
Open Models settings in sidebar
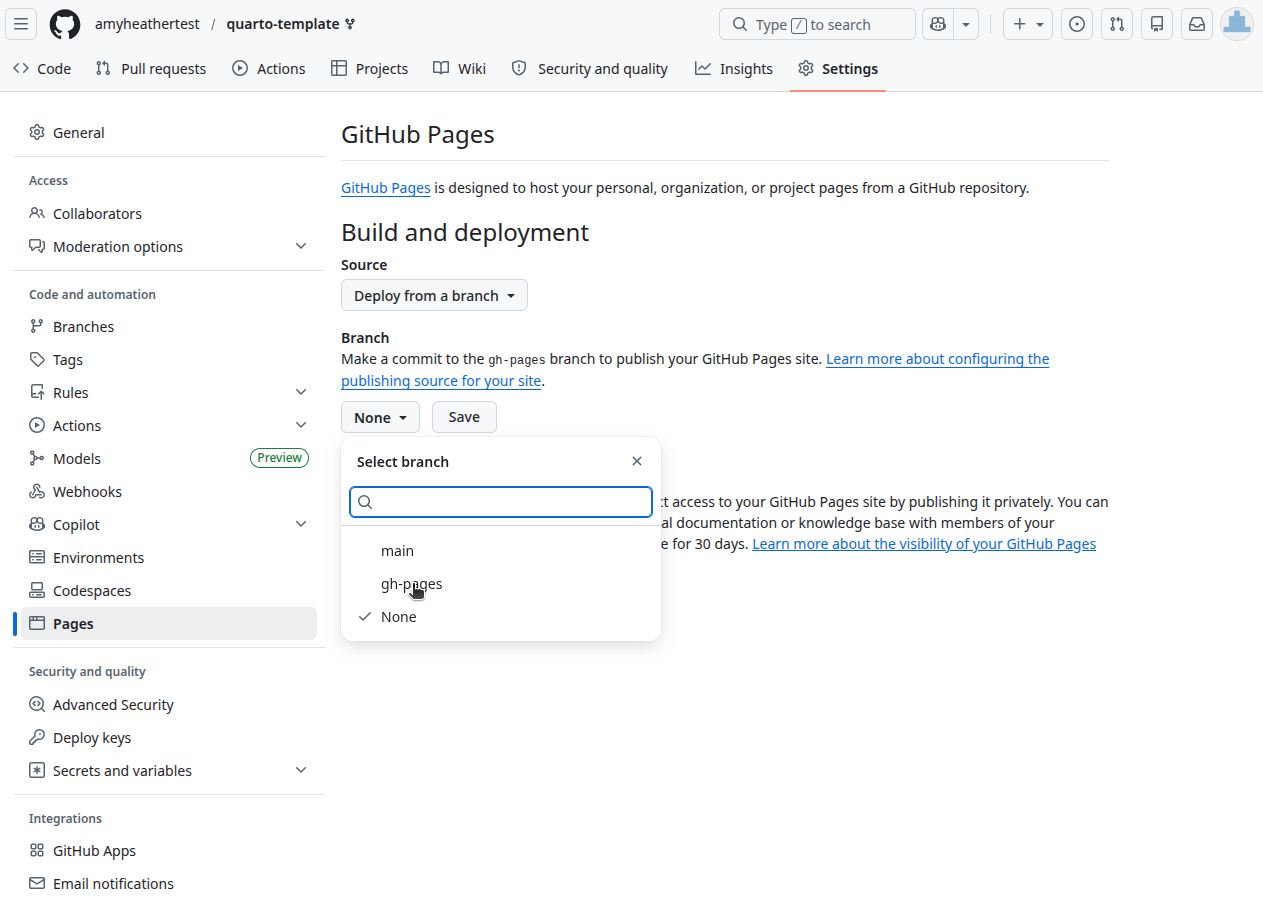[x=169, y=458]
